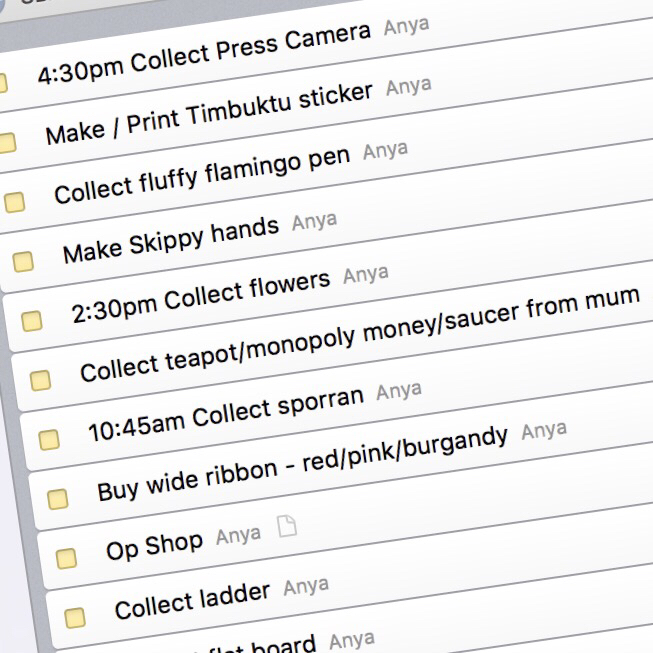Open the 'Op Shop' task title

155,546
